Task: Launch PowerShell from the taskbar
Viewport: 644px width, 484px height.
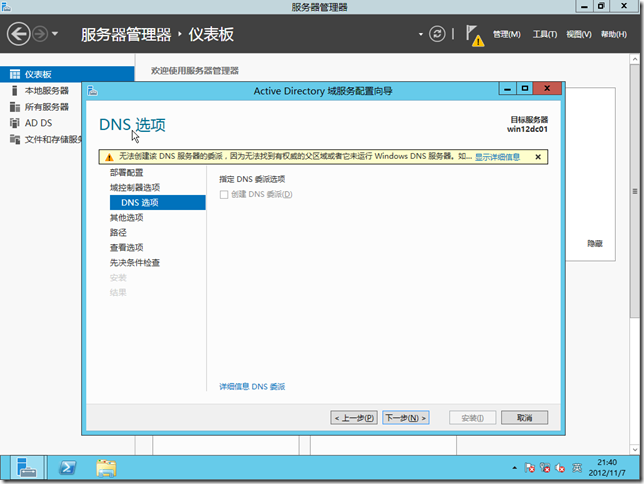Action: pos(67,468)
